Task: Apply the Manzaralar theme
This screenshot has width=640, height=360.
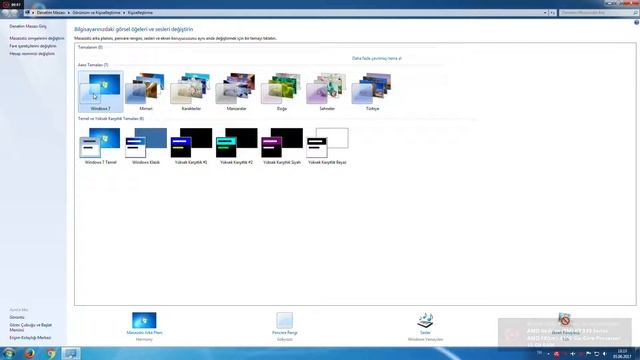Action: (236, 91)
